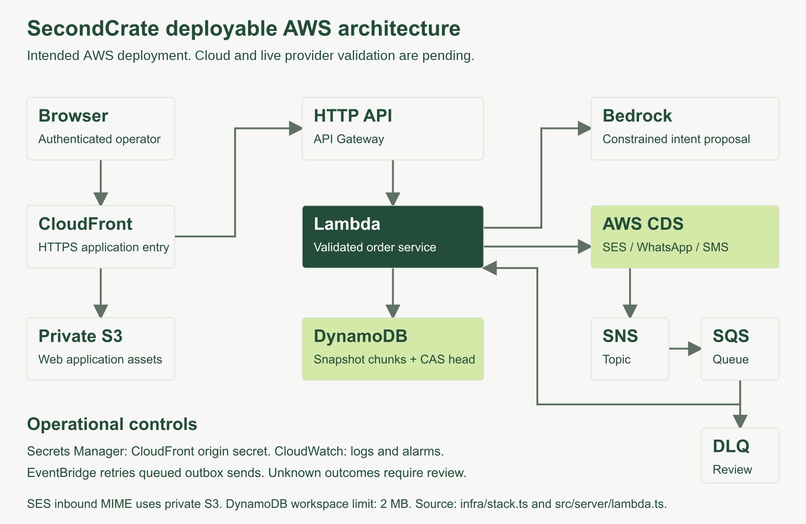The image size is (806, 524).
Task: Click the dark green Lambda box
Action: [393, 237]
